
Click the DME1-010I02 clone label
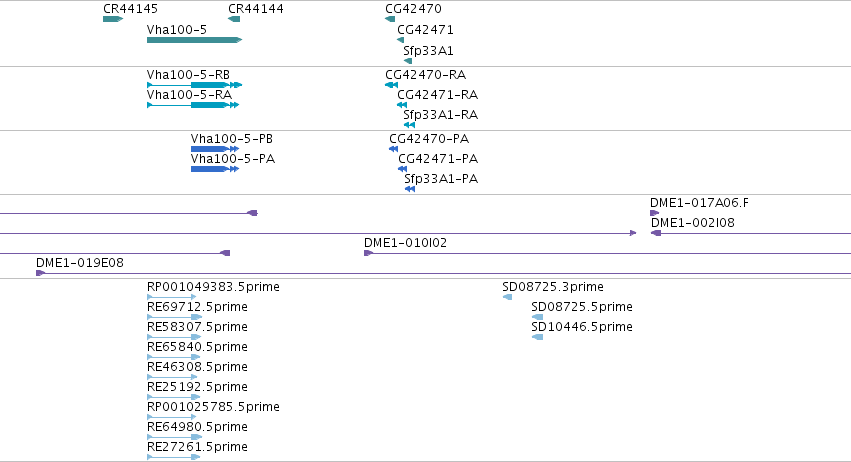pos(405,243)
